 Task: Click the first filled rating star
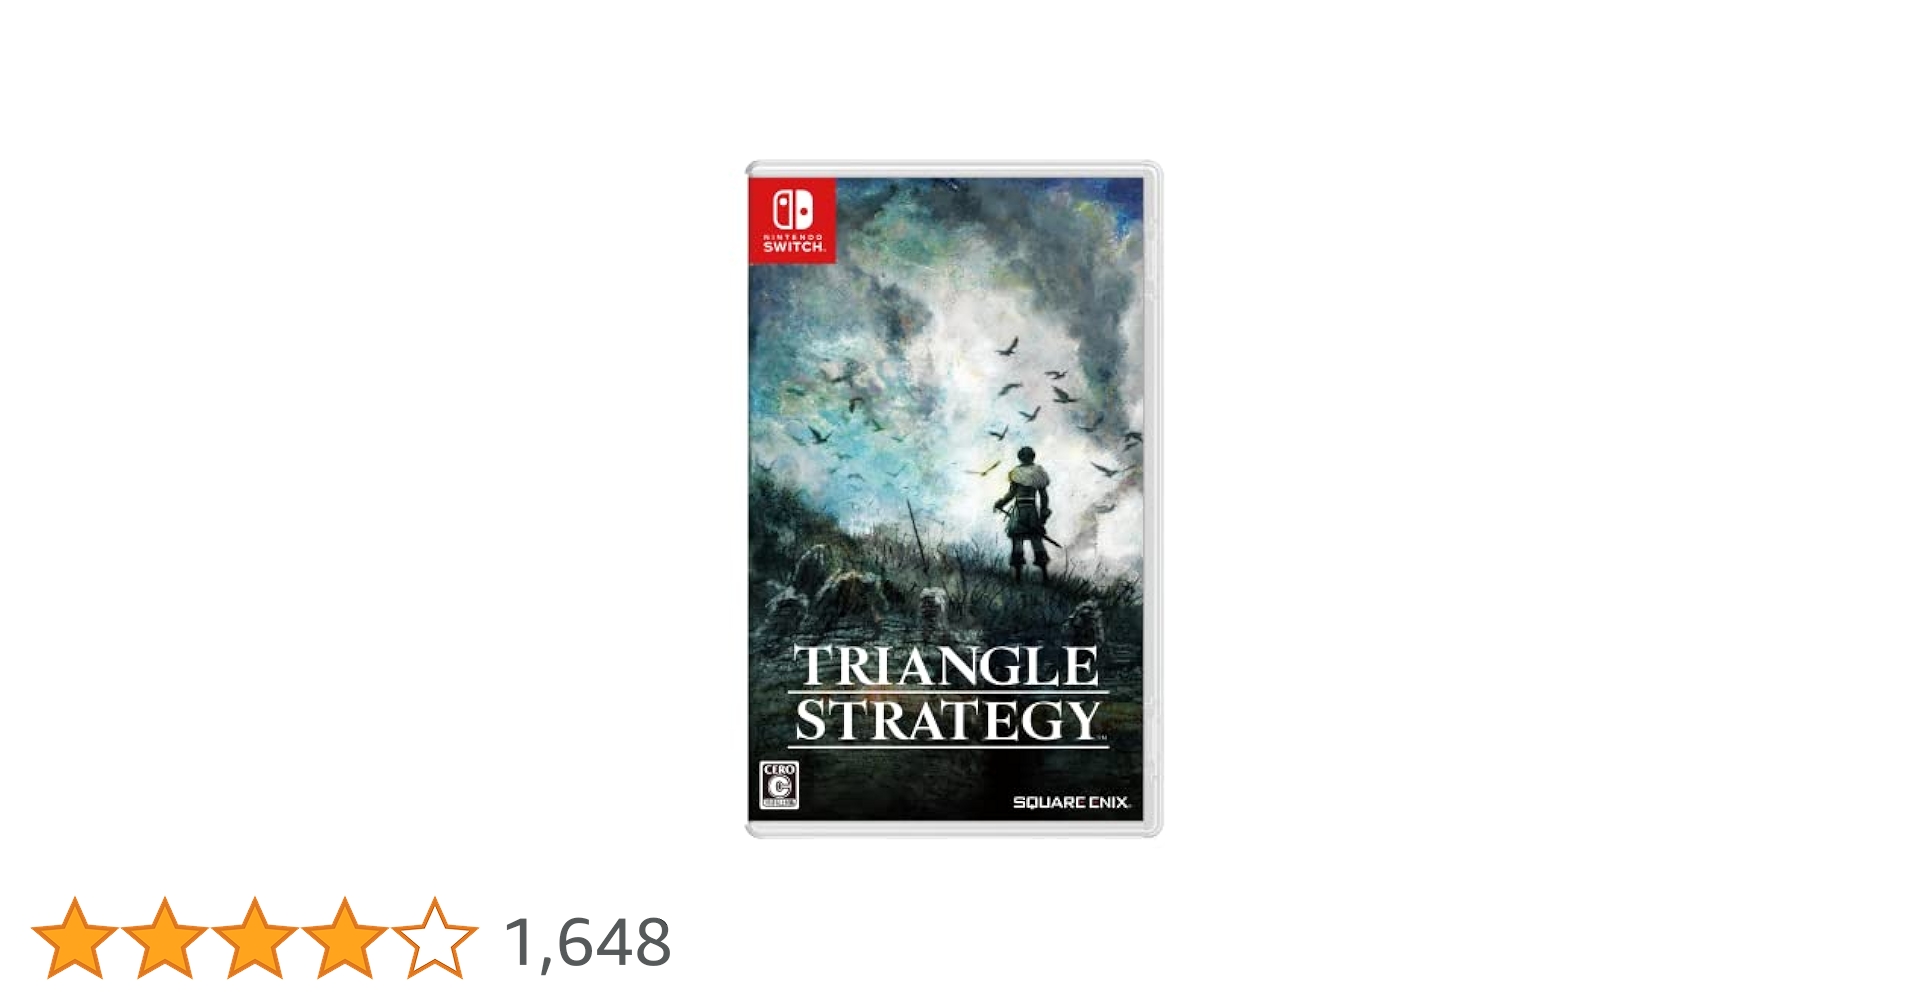pos(75,938)
